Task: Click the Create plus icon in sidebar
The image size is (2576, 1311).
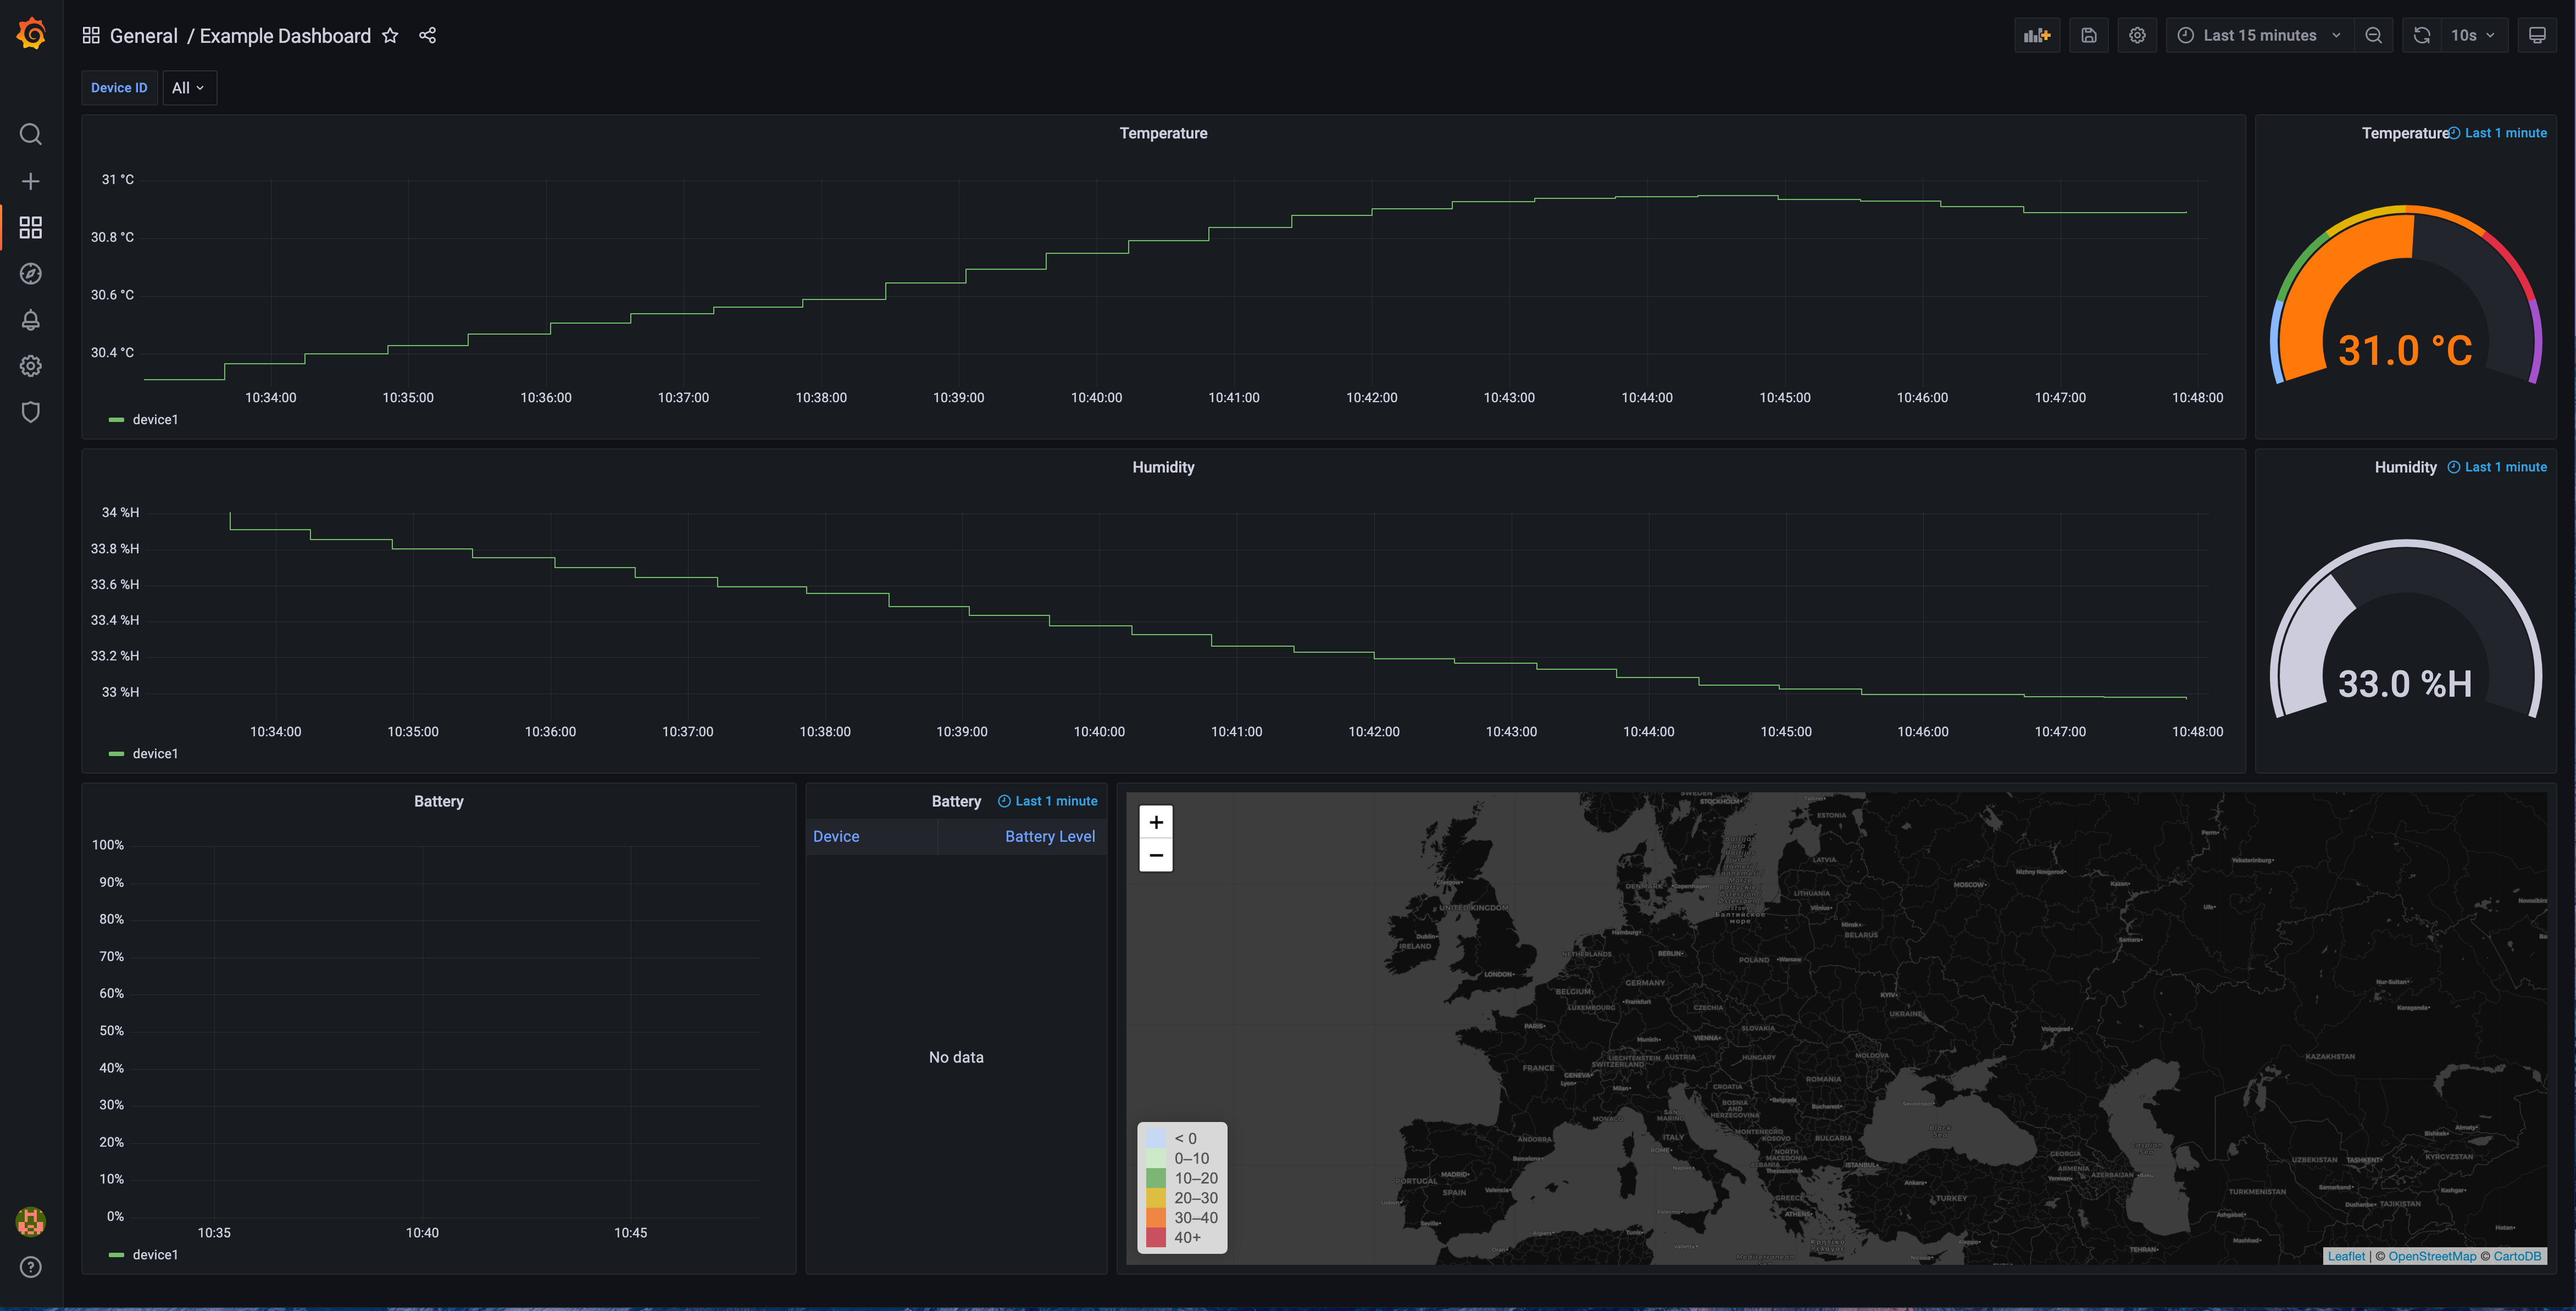Action: pos(31,181)
